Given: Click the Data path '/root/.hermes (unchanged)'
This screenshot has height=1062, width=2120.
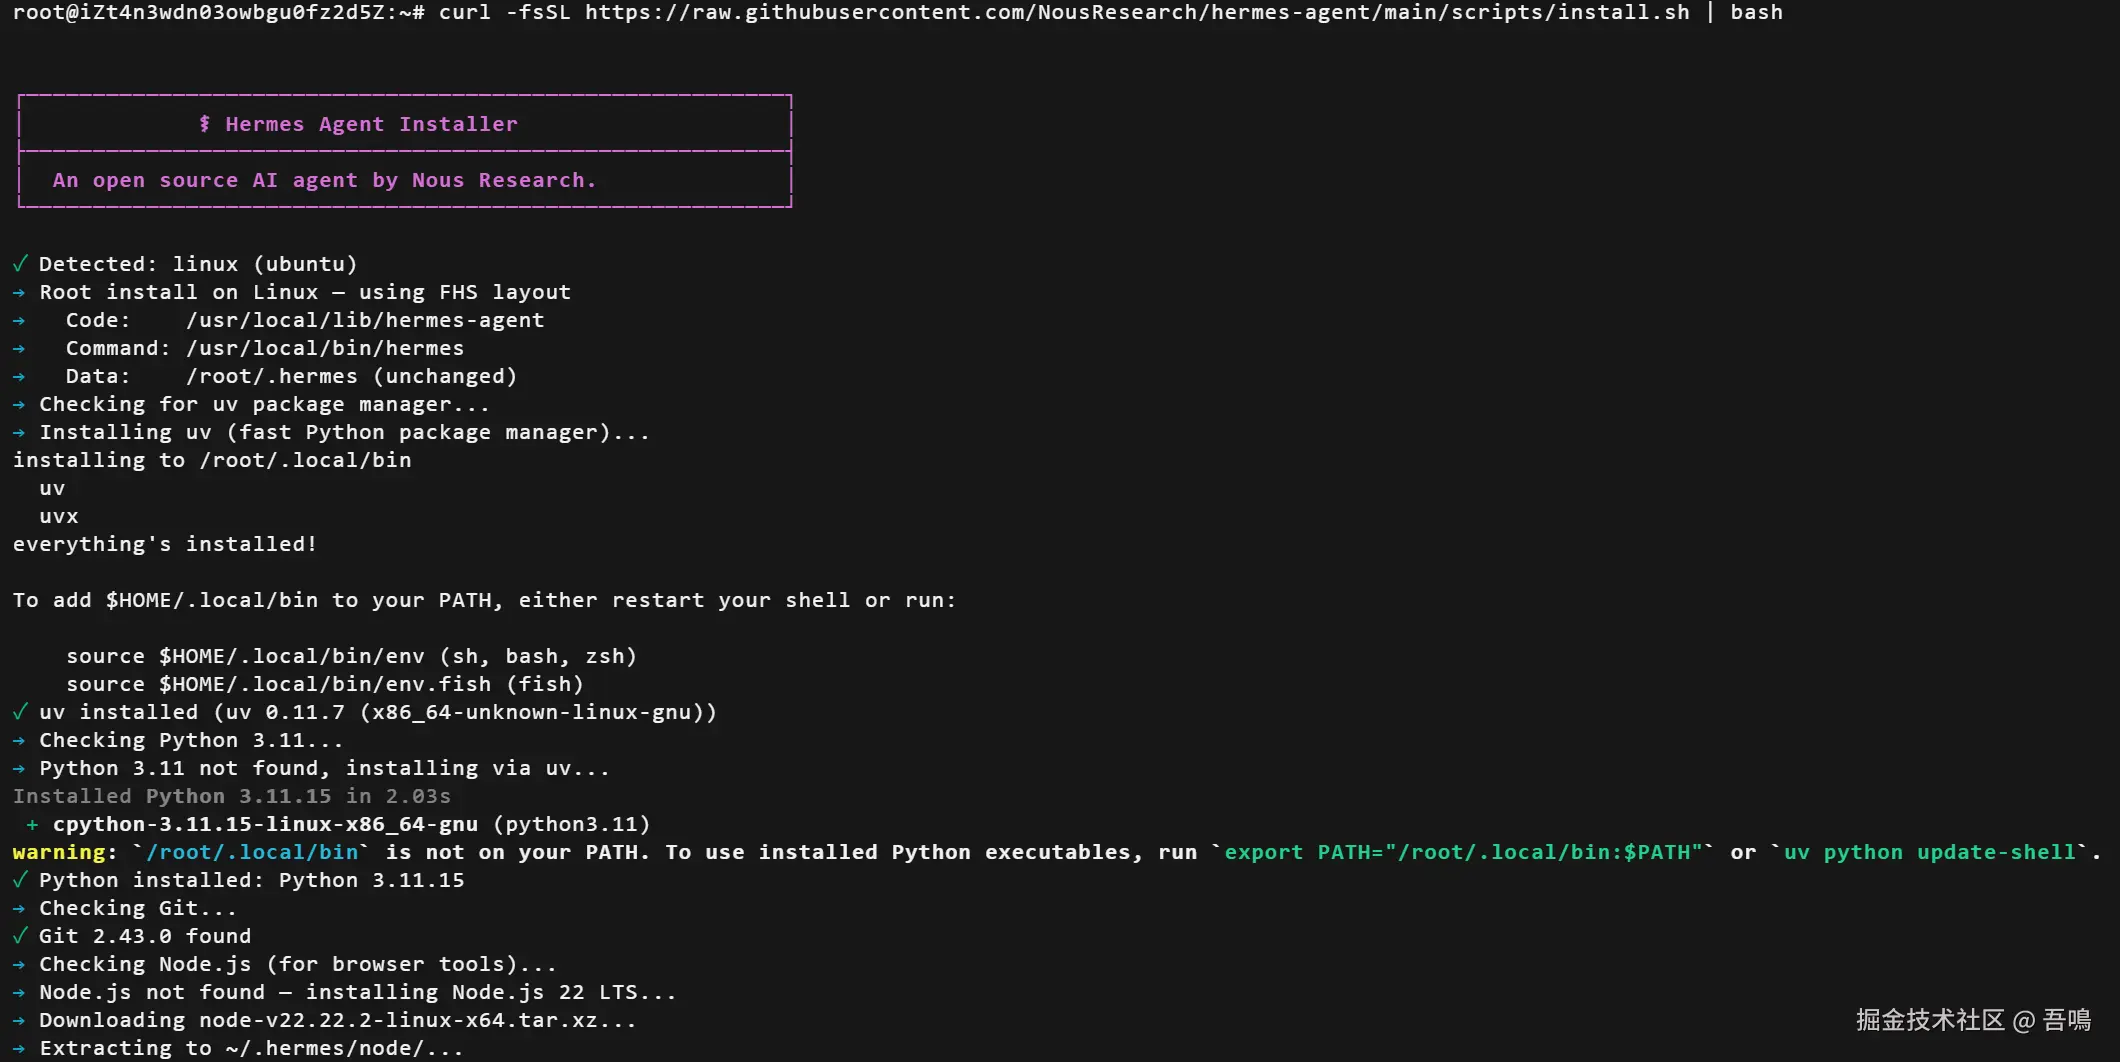Looking at the screenshot, I should tap(351, 376).
